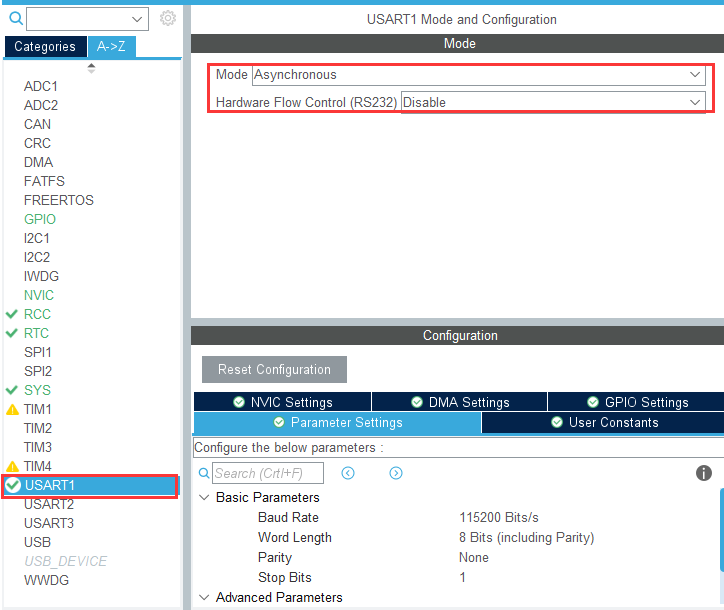The width and height of the screenshot is (724, 610).
Task: Click the parameter search magnifier icon
Action: pyautogui.click(x=204, y=473)
